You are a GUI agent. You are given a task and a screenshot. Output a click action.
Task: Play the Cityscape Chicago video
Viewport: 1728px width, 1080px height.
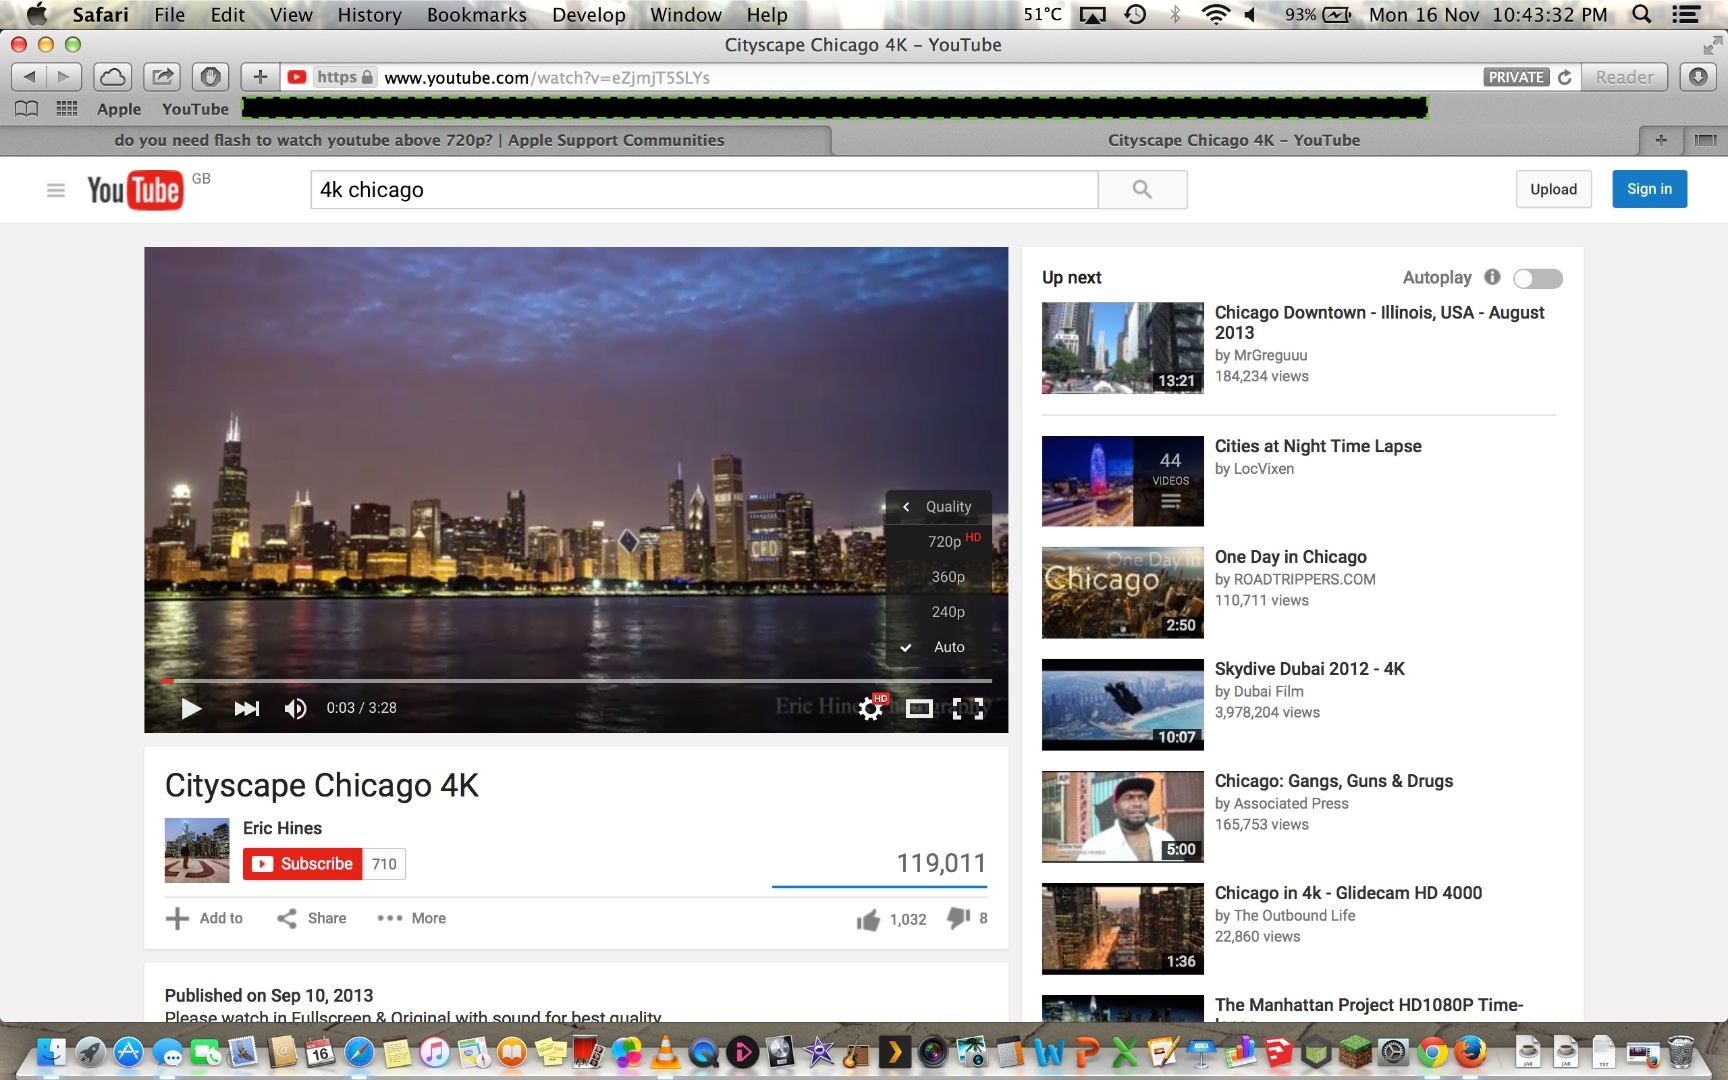click(191, 708)
